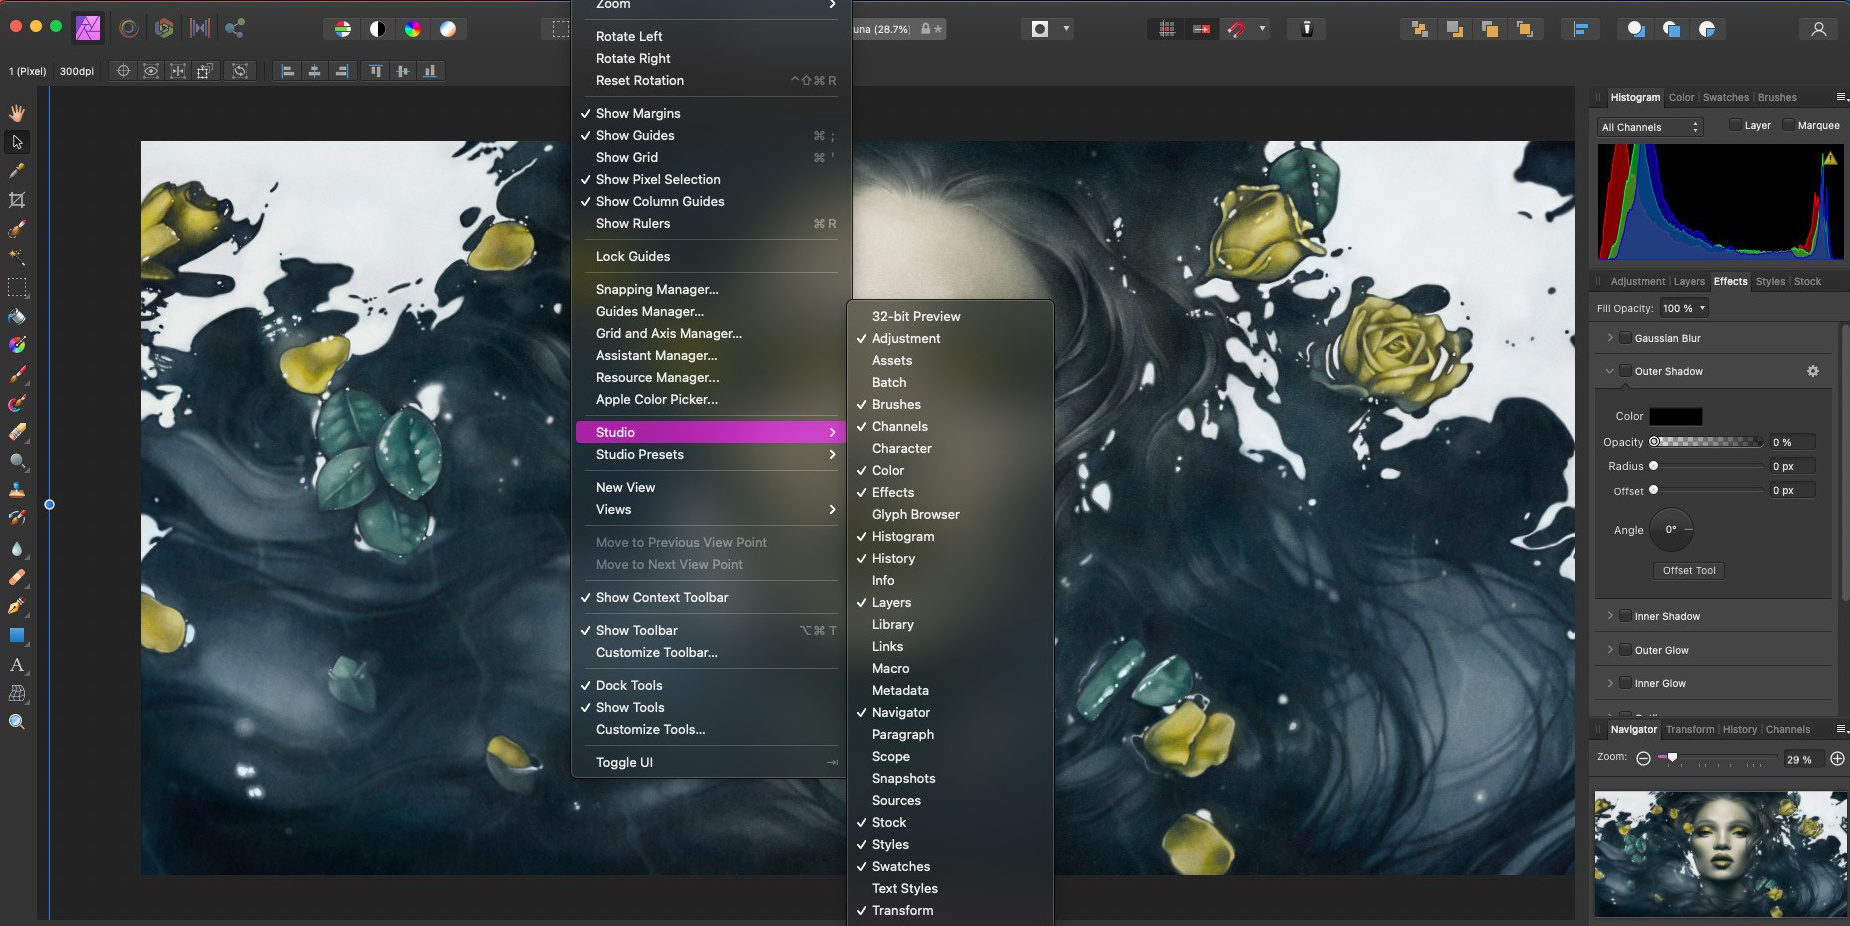
Task: Click the snapping magnet icon
Action: 1237,29
